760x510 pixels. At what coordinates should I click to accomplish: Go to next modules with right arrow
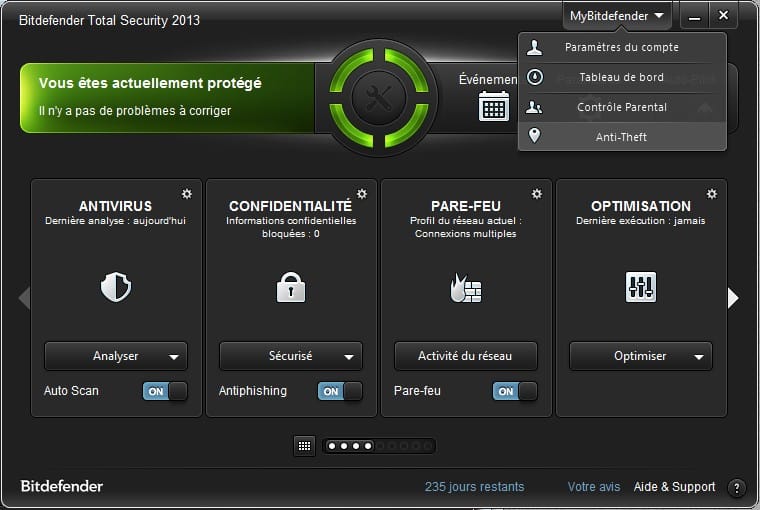[x=733, y=298]
